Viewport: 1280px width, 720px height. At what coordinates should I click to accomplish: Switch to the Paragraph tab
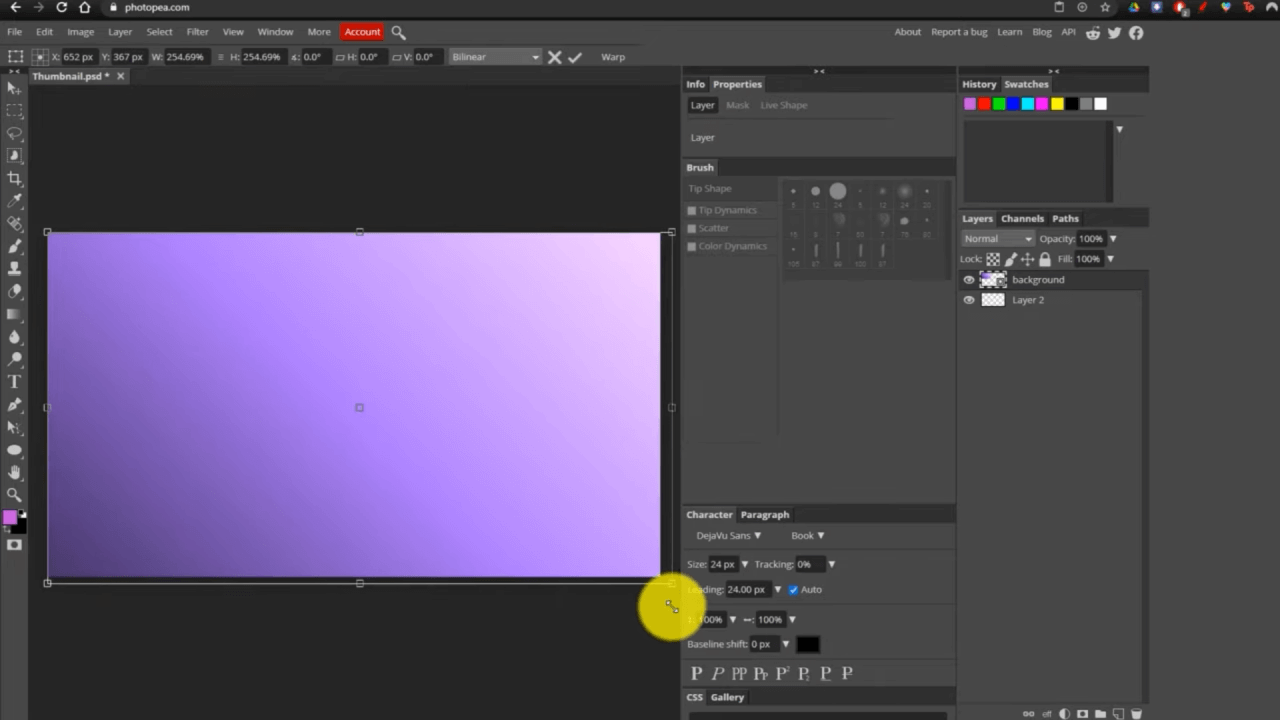pos(765,515)
